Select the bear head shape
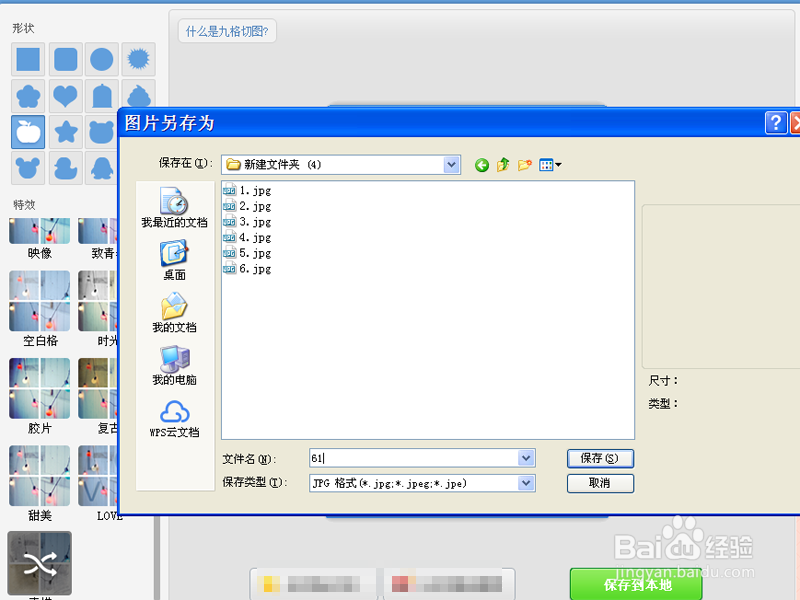Screen dimensions: 800x600 pyautogui.click(x=101, y=132)
